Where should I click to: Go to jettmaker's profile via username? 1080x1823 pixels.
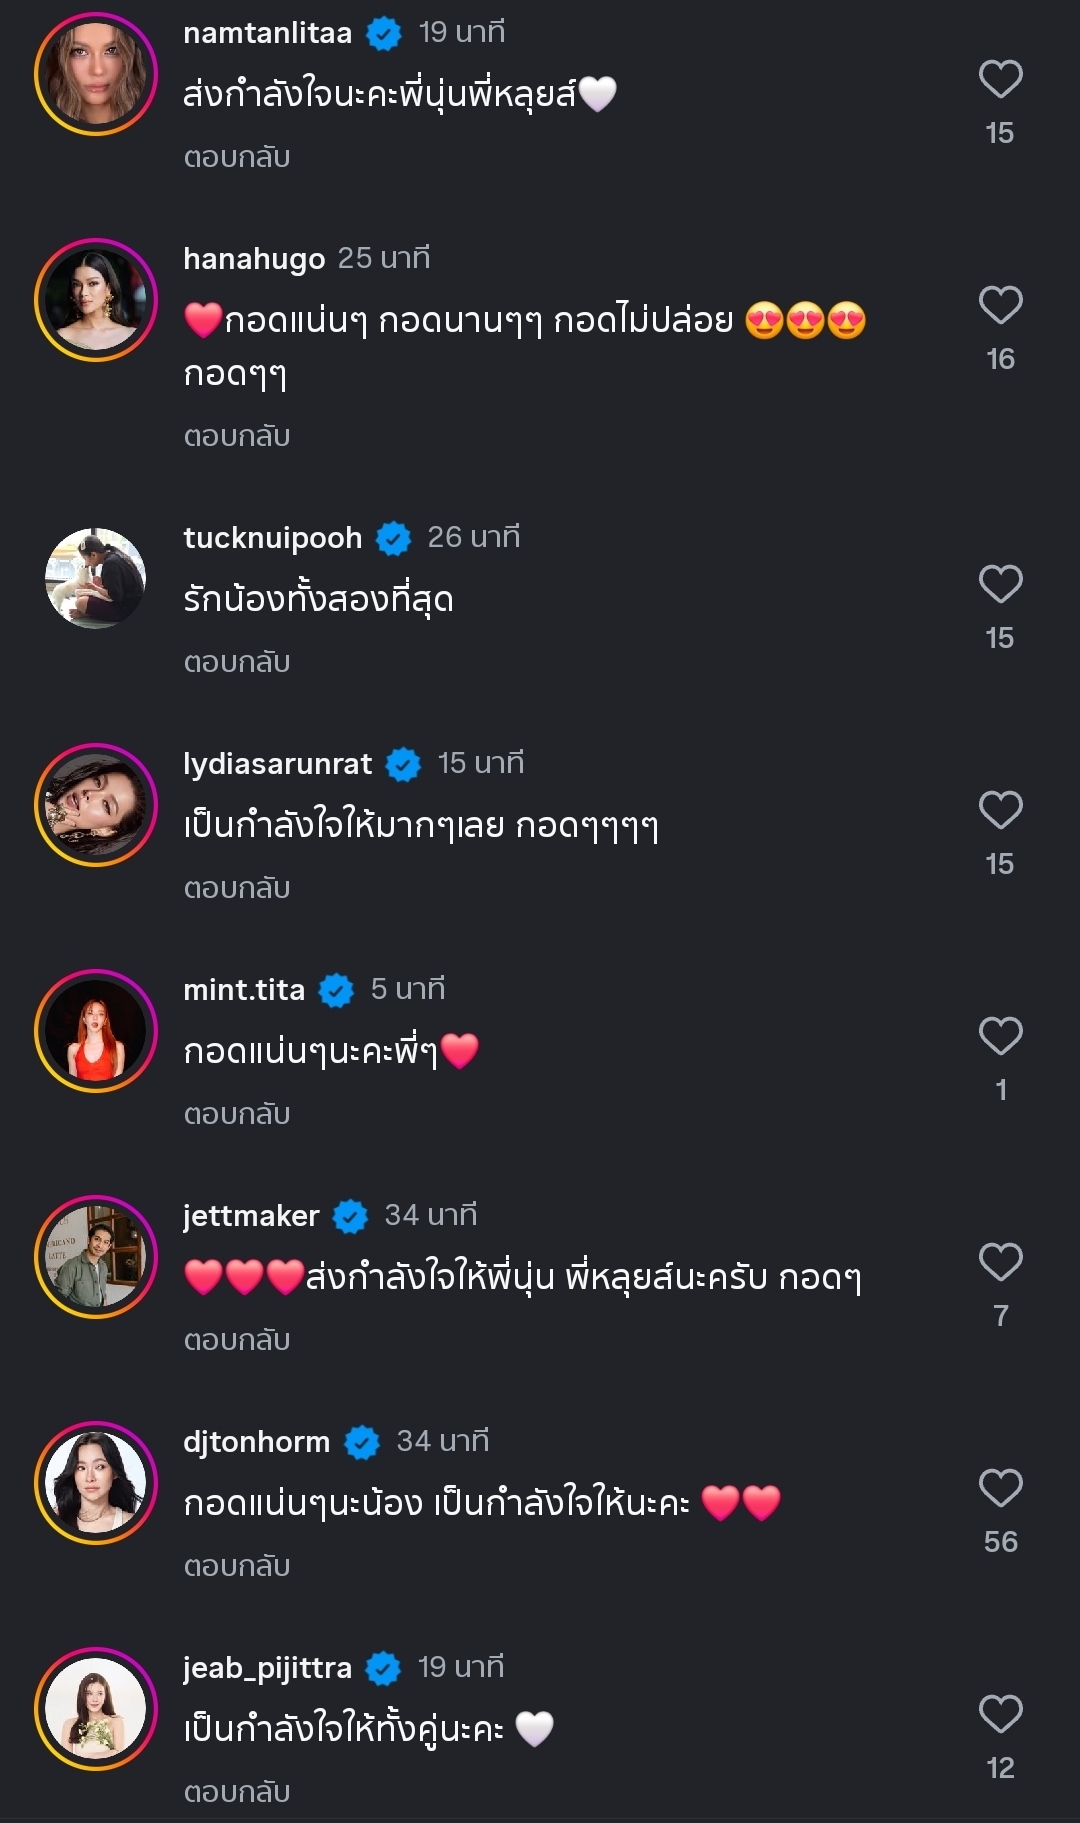tap(251, 1216)
